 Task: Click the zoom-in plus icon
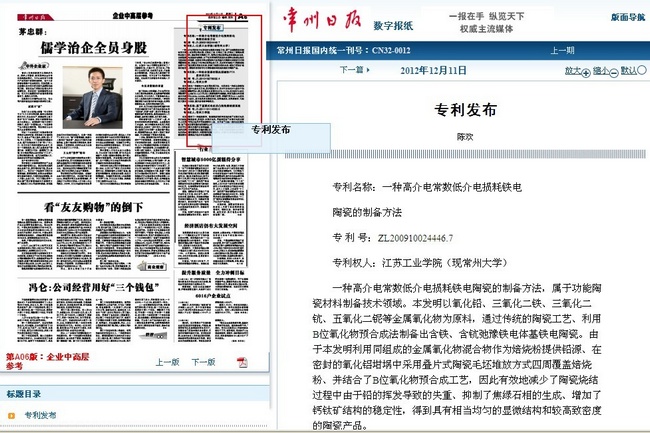(x=585, y=71)
